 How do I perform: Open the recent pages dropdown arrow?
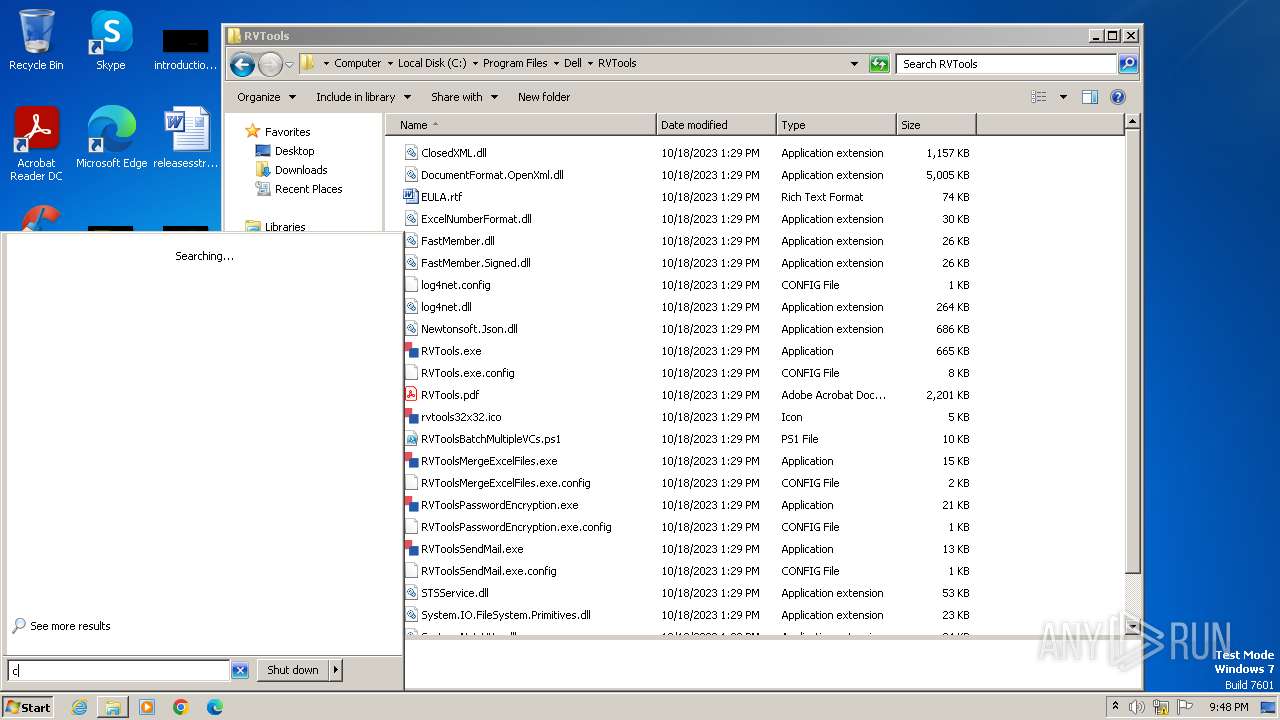(x=290, y=64)
